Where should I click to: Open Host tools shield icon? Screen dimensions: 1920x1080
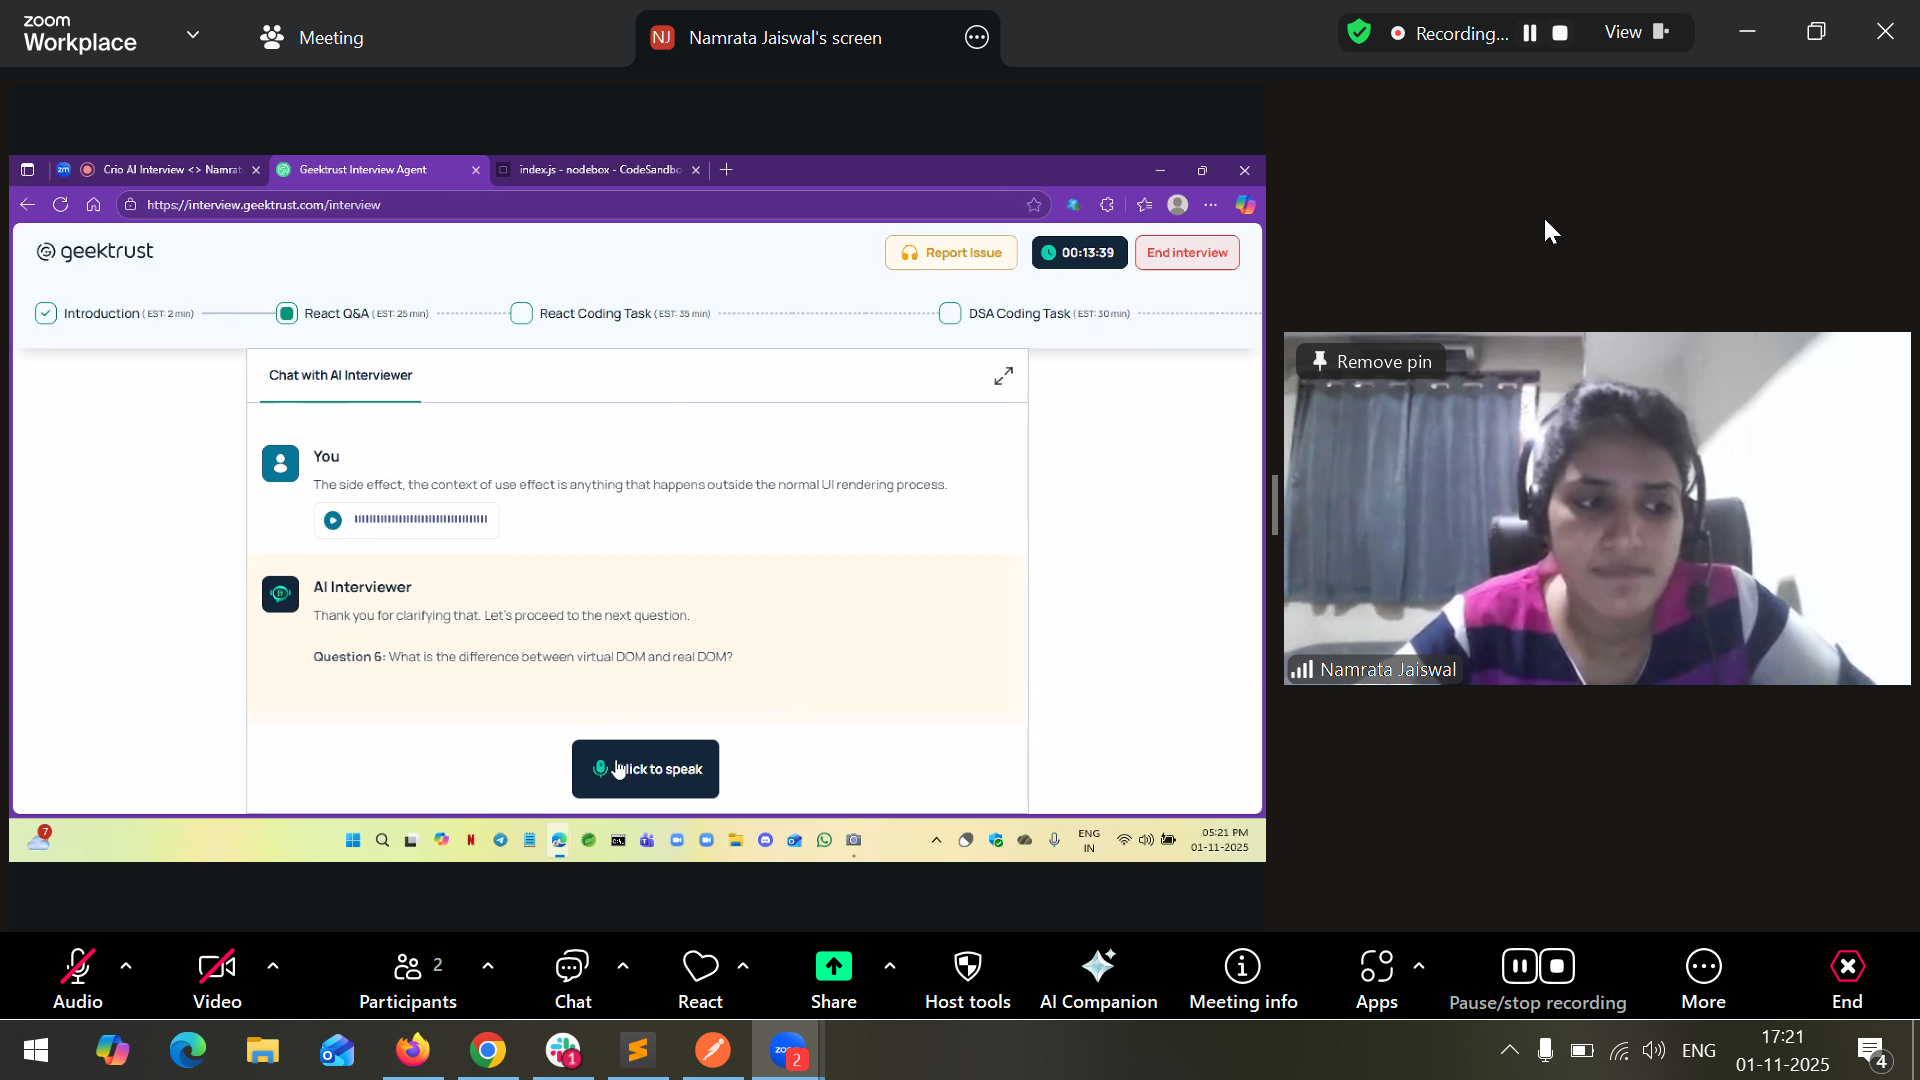(967, 966)
